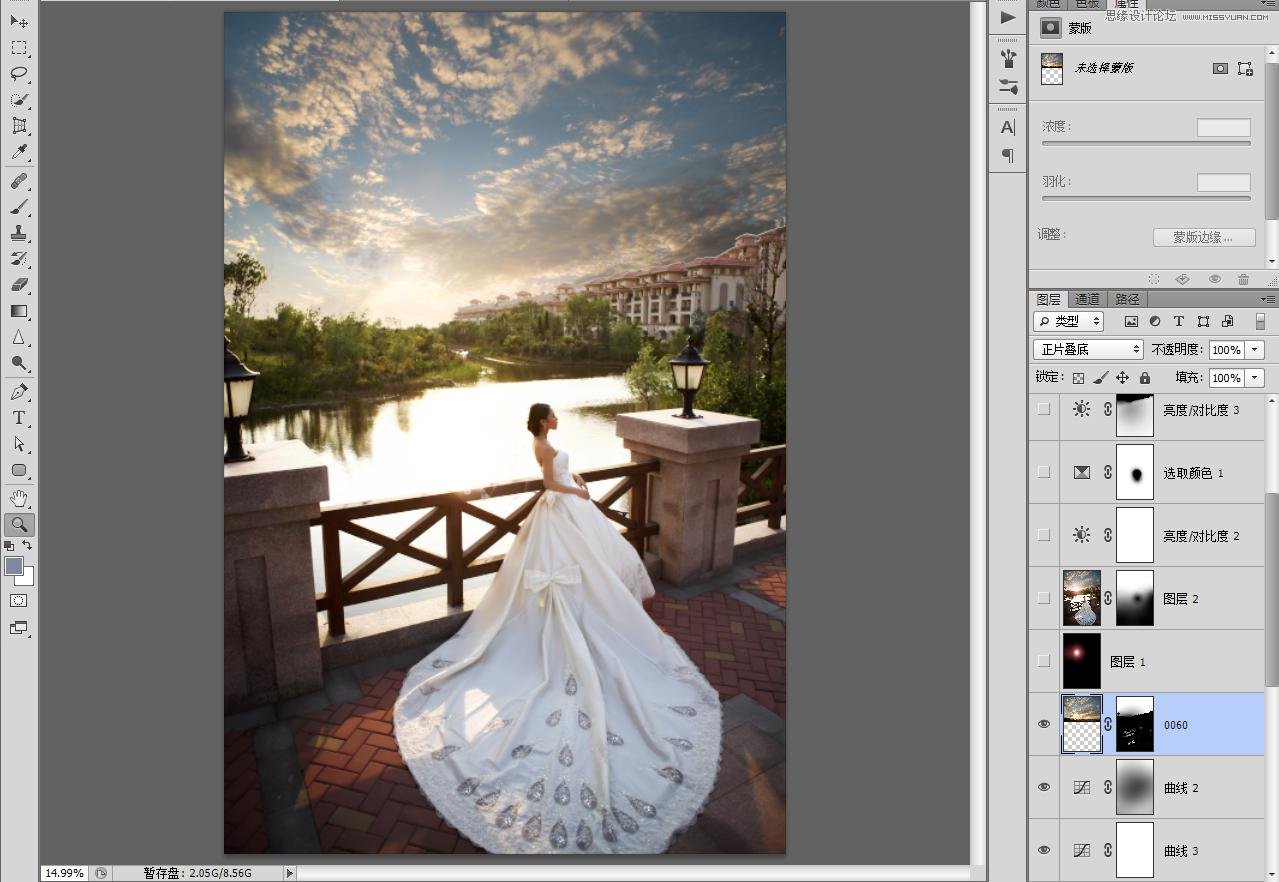Reset default foreground and background colors
This screenshot has height=882, width=1279.
pos(9,546)
